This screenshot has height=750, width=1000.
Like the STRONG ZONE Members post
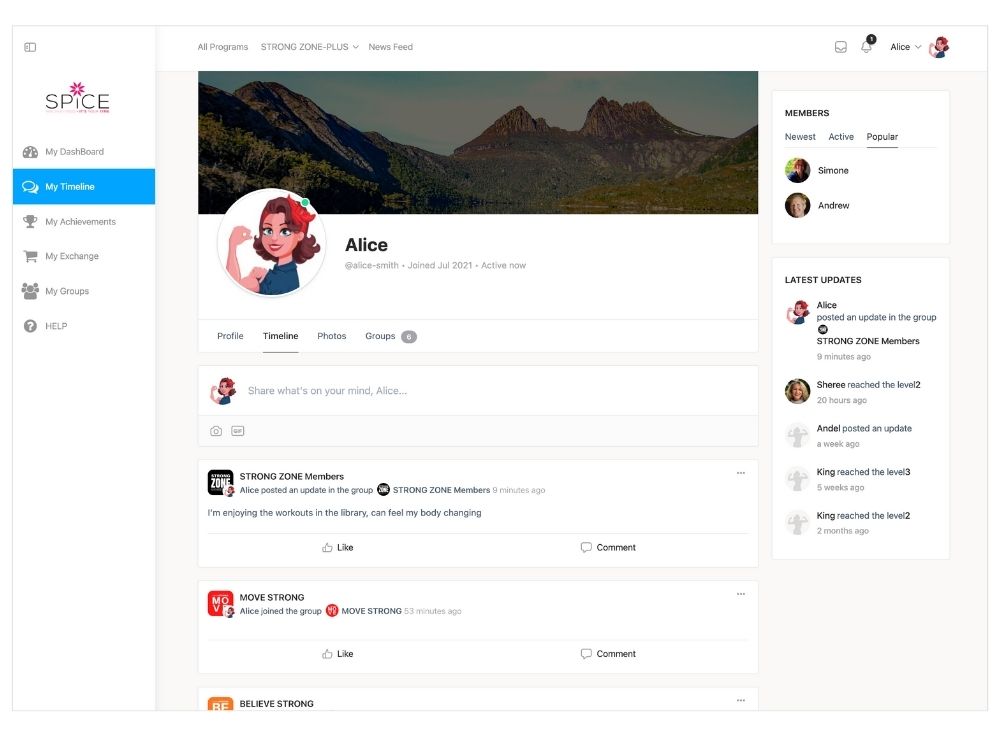[x=338, y=547]
